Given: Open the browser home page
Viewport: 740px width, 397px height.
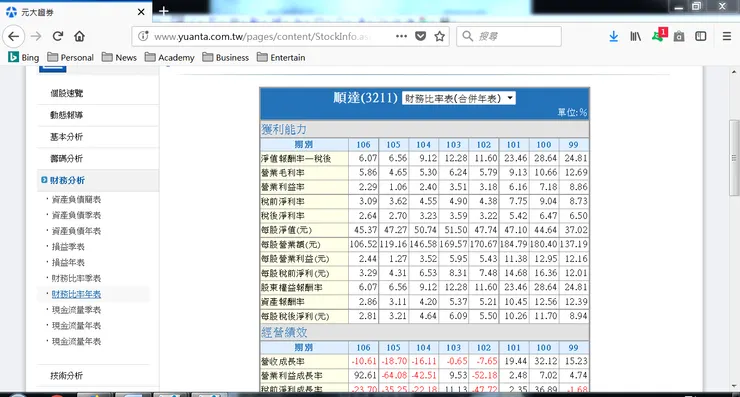Looking at the screenshot, I should point(79,36).
